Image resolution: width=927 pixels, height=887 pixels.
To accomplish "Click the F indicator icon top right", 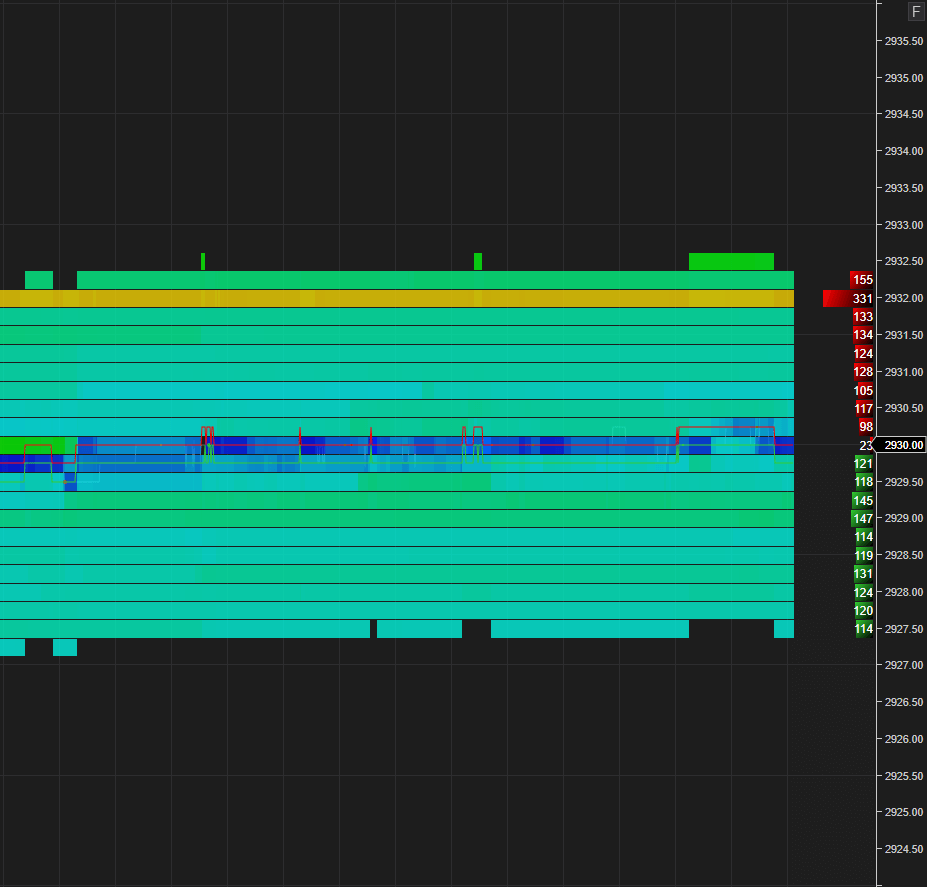I will (x=914, y=11).
